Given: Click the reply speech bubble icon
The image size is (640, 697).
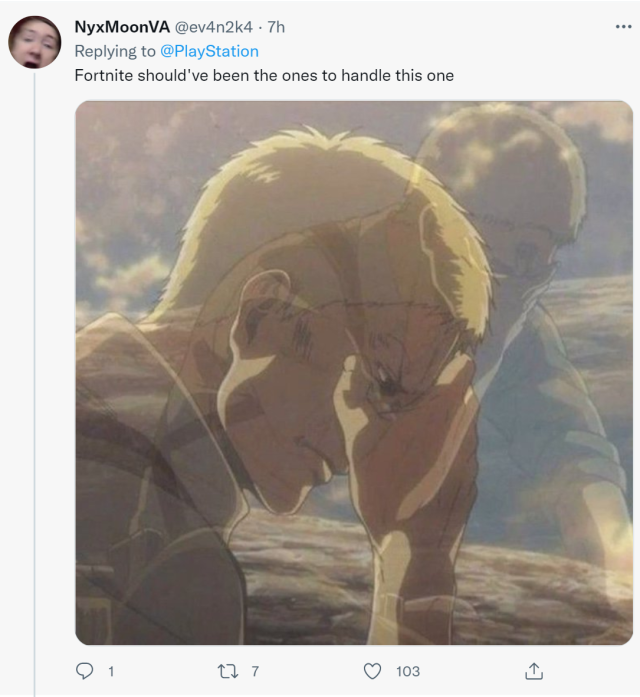Looking at the screenshot, I should pos(86,671).
